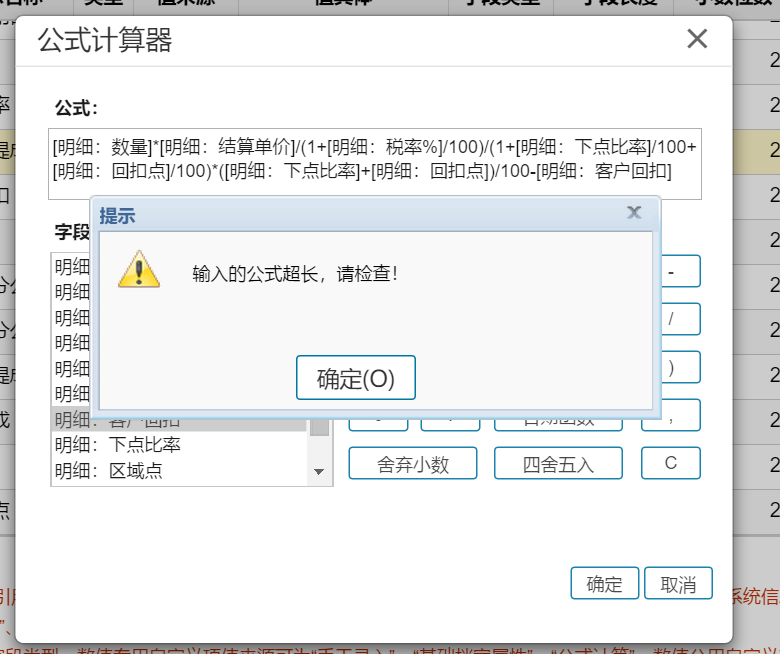The height and width of the screenshot is (654, 780).
Task: Close the 提示 alert dialog
Action: click(634, 213)
